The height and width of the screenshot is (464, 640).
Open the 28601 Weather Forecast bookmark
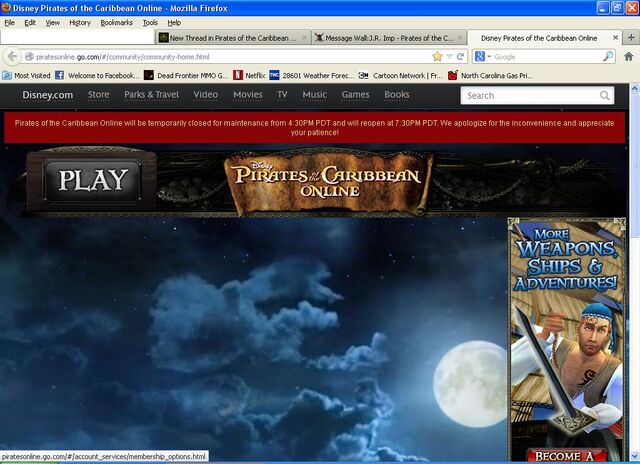[312, 75]
